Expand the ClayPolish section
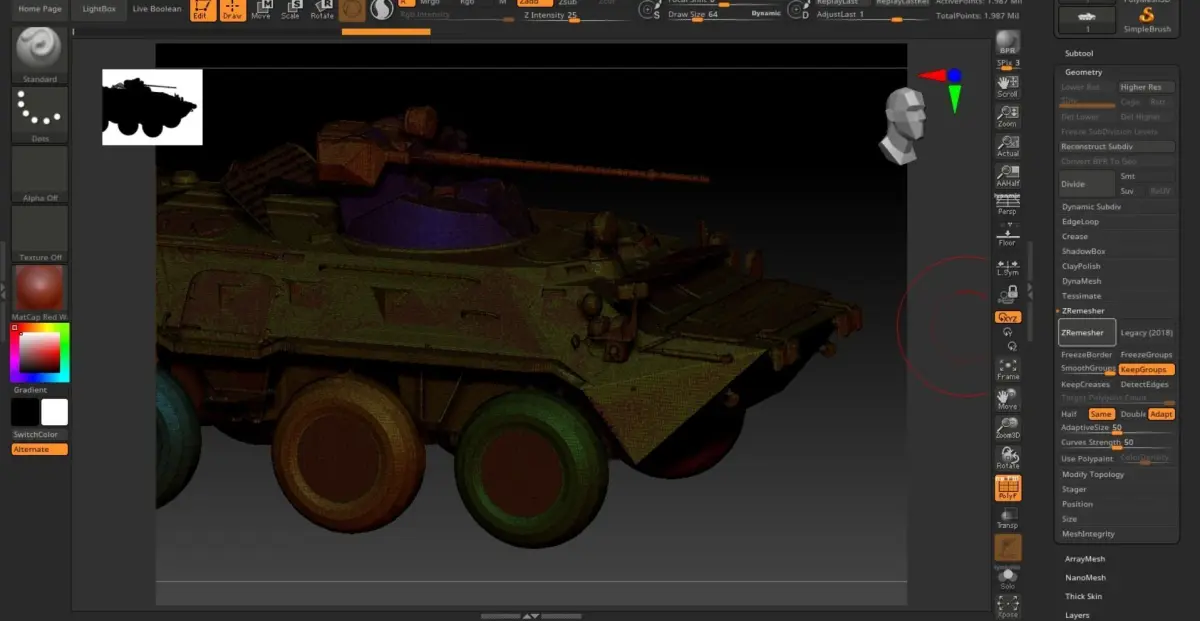1200x621 pixels. pyautogui.click(x=1081, y=266)
